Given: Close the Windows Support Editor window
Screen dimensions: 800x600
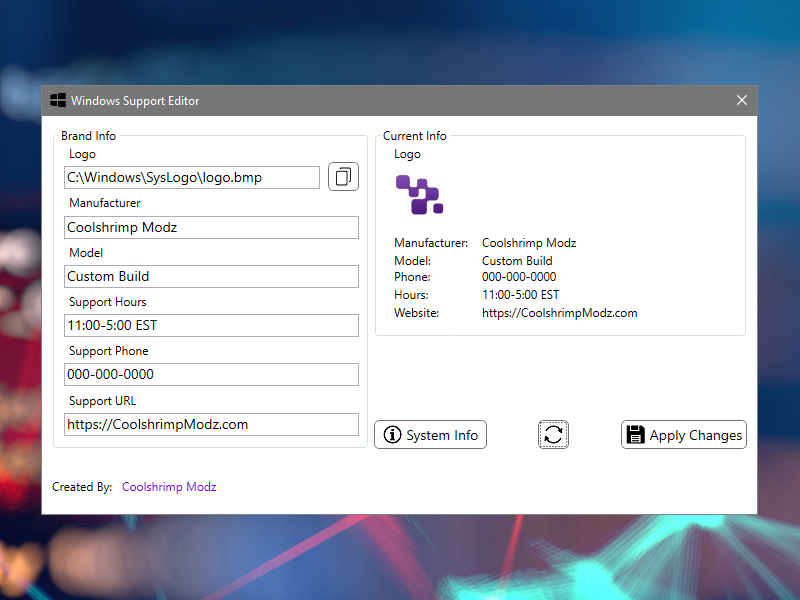Looking at the screenshot, I should [742, 100].
